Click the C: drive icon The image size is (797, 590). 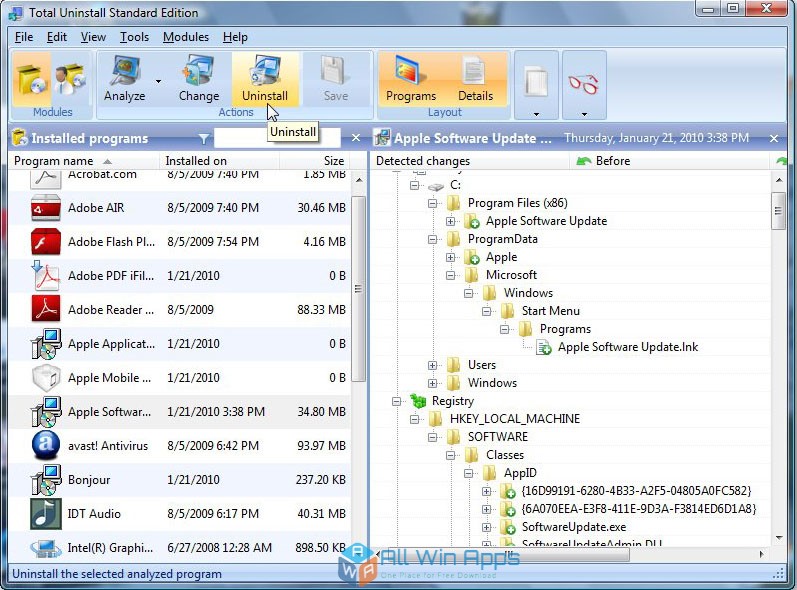pyautogui.click(x=436, y=187)
